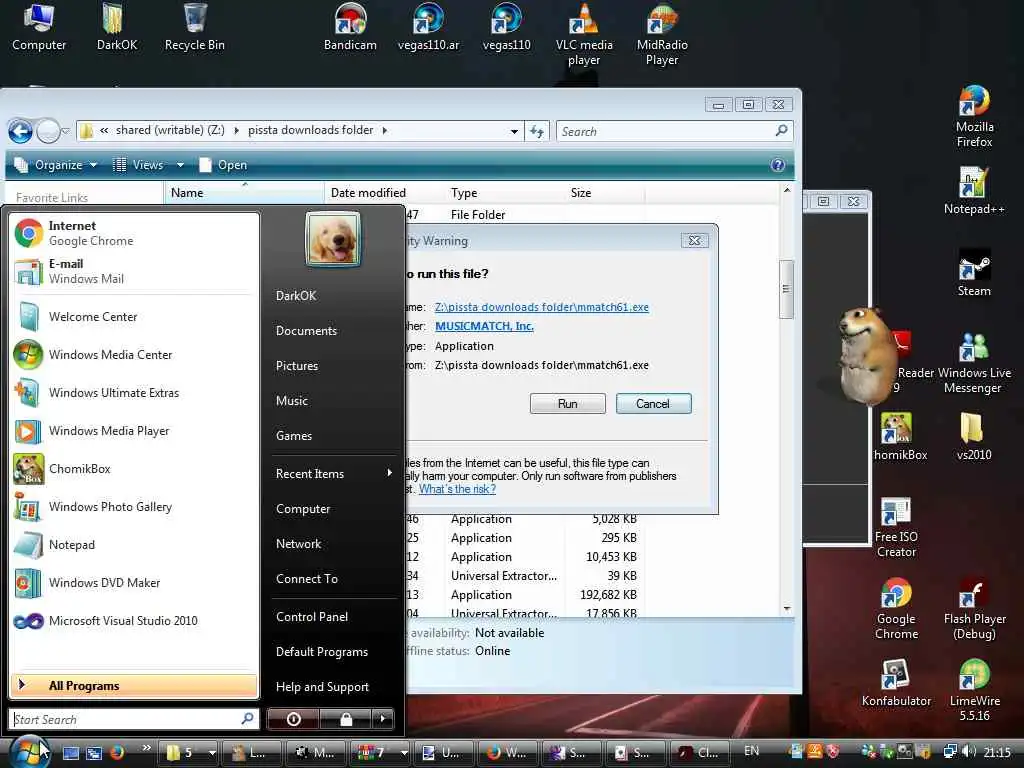
Task: Open the Konfabulator desktop shortcut
Action: [896, 683]
